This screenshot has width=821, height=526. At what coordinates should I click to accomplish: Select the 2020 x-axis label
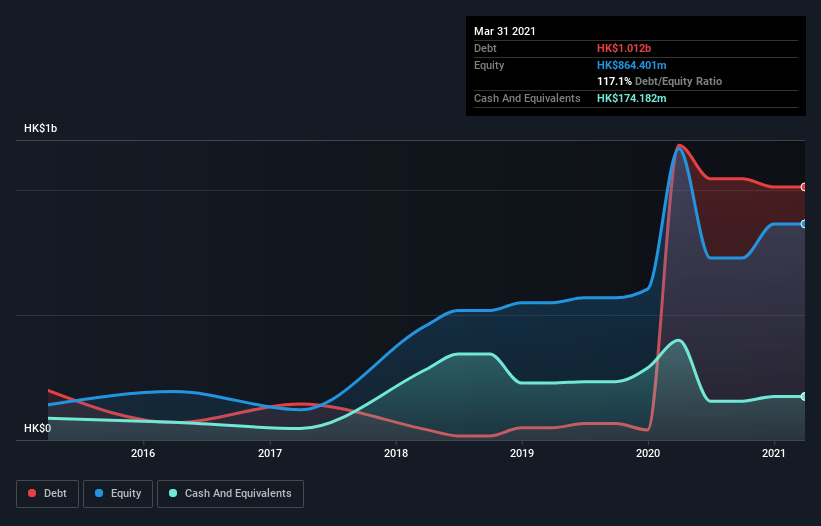[x=648, y=453]
